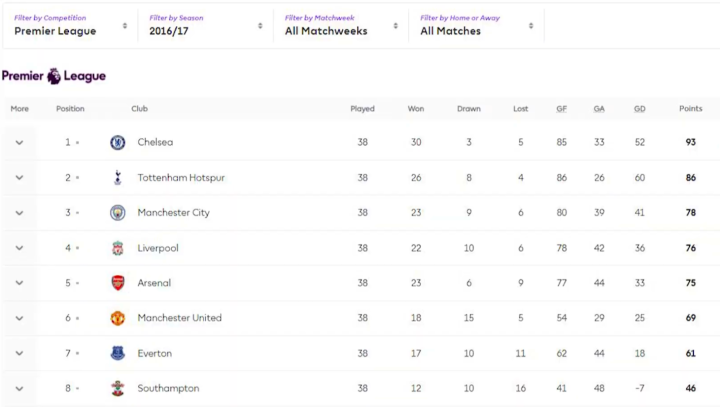The image size is (720, 407).
Task: Open the Filter by Season dropdown
Action: [x=205, y=25]
